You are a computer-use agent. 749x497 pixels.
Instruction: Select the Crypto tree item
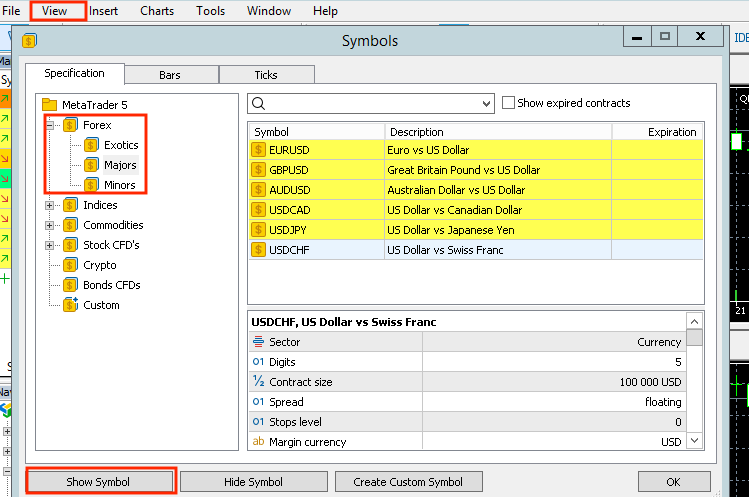(x=100, y=265)
